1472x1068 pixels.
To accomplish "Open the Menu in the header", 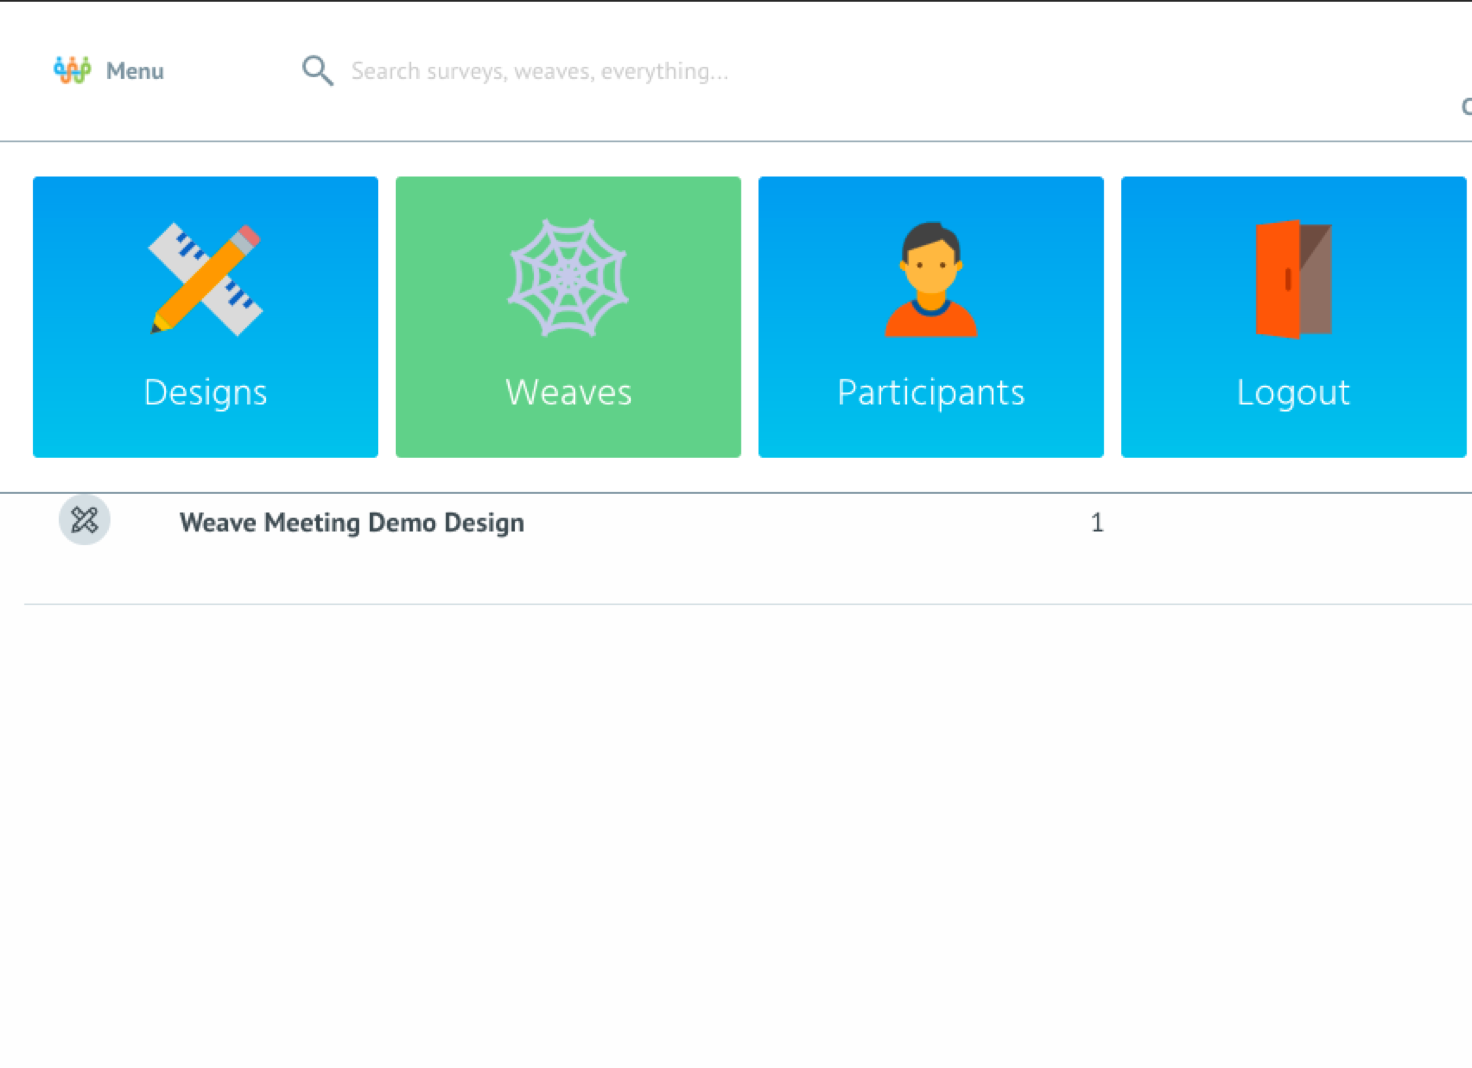I will click(x=134, y=71).
